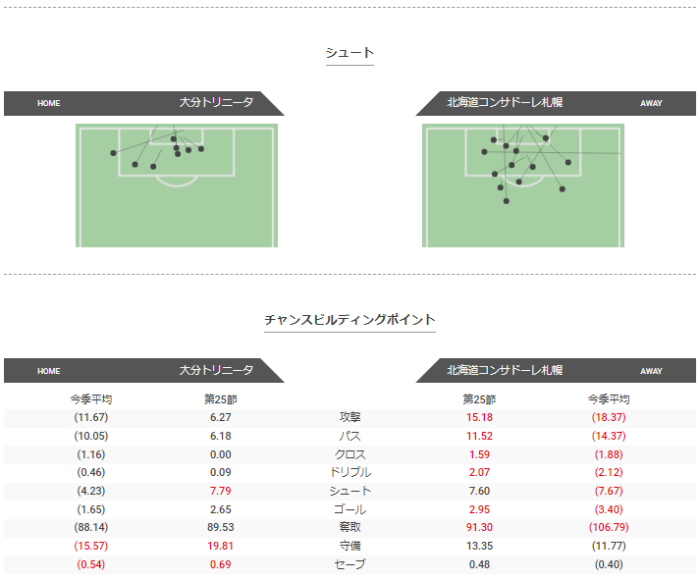Viewport: 700px width, 581px height.
Task: Click the 守備 row label
Action: point(350,546)
